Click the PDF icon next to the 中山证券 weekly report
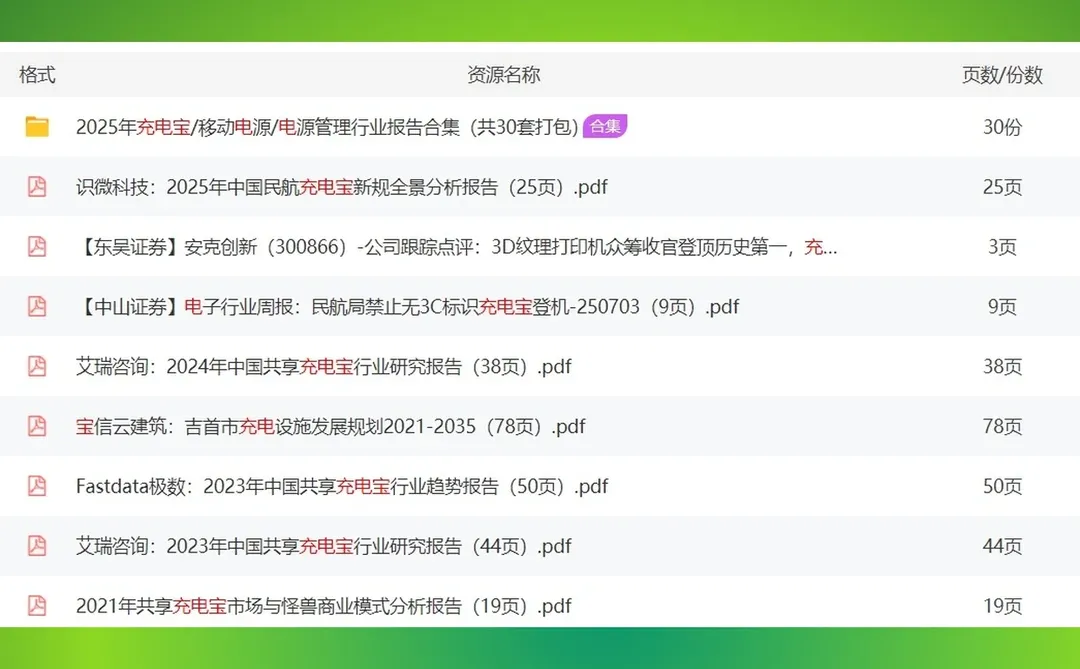Viewport: 1080px width, 669px height. 37,307
